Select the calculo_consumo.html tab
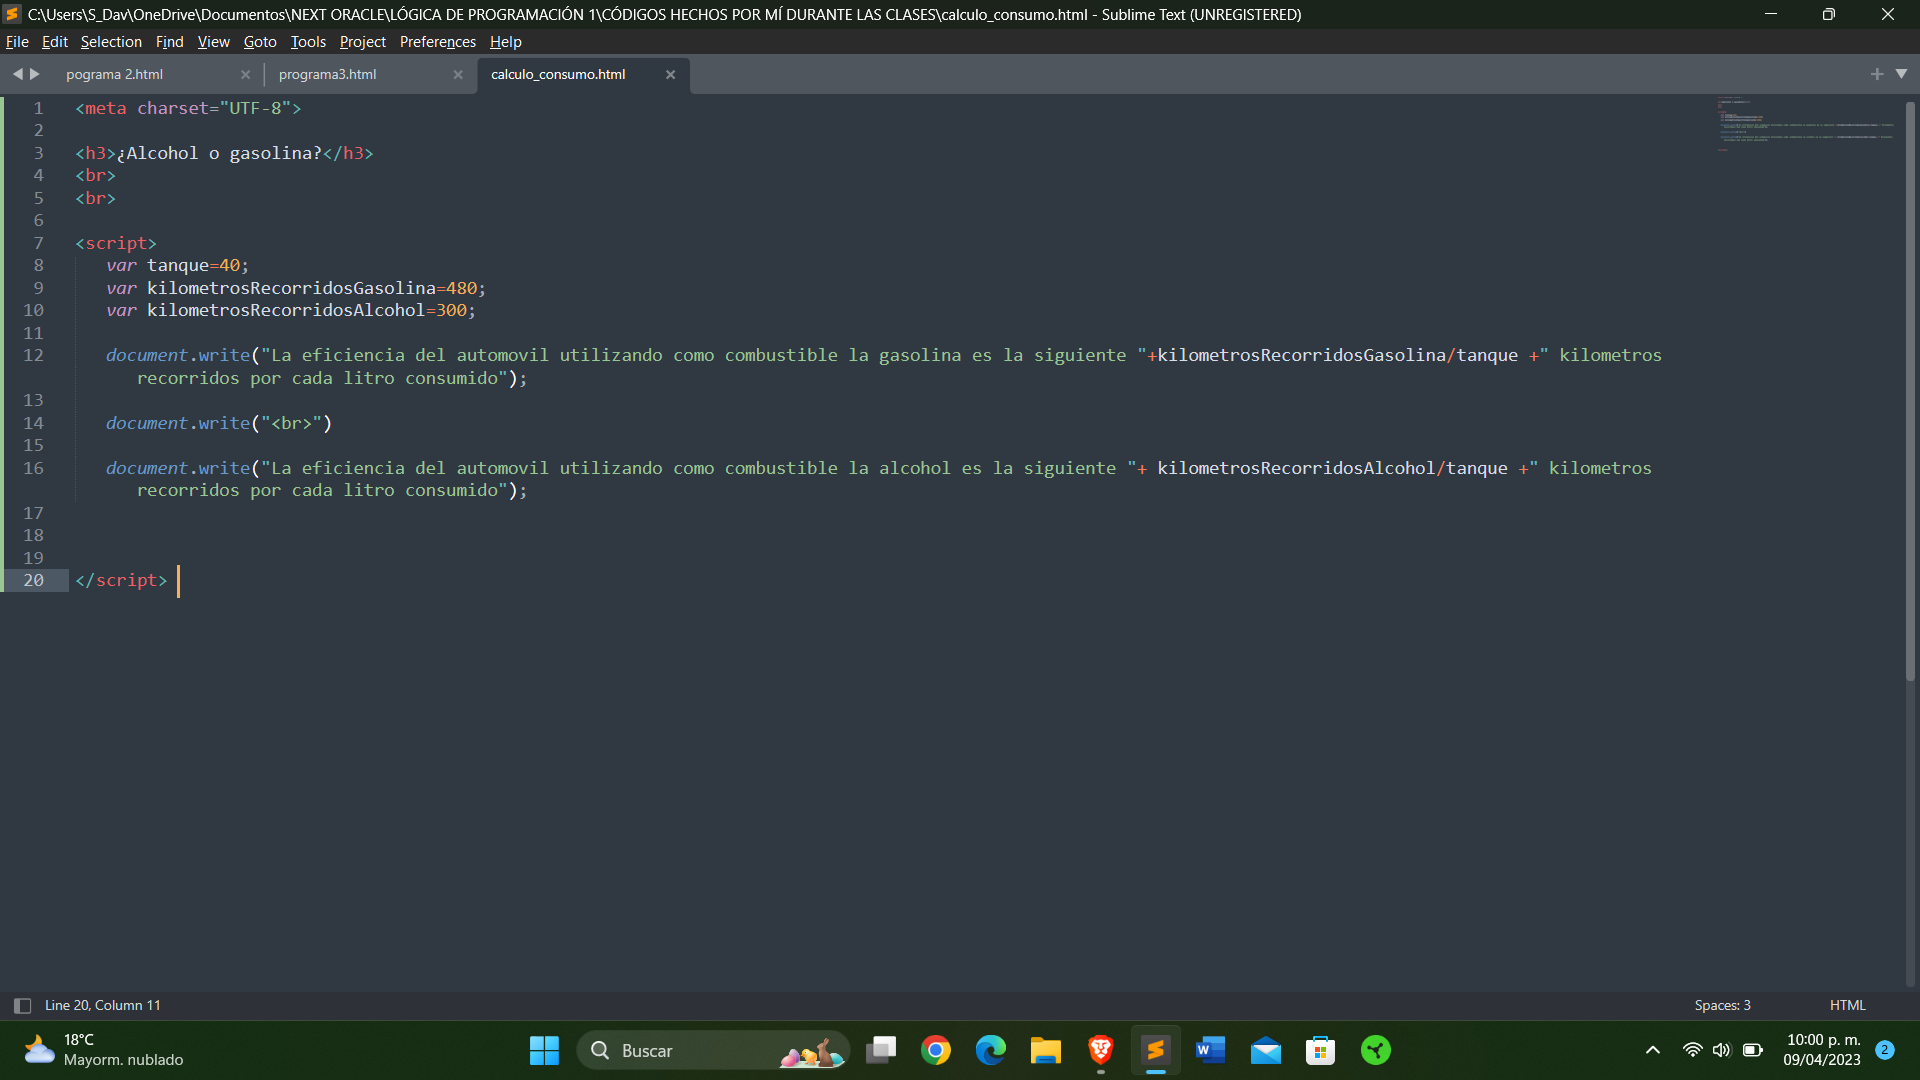The width and height of the screenshot is (1920, 1080). (558, 73)
